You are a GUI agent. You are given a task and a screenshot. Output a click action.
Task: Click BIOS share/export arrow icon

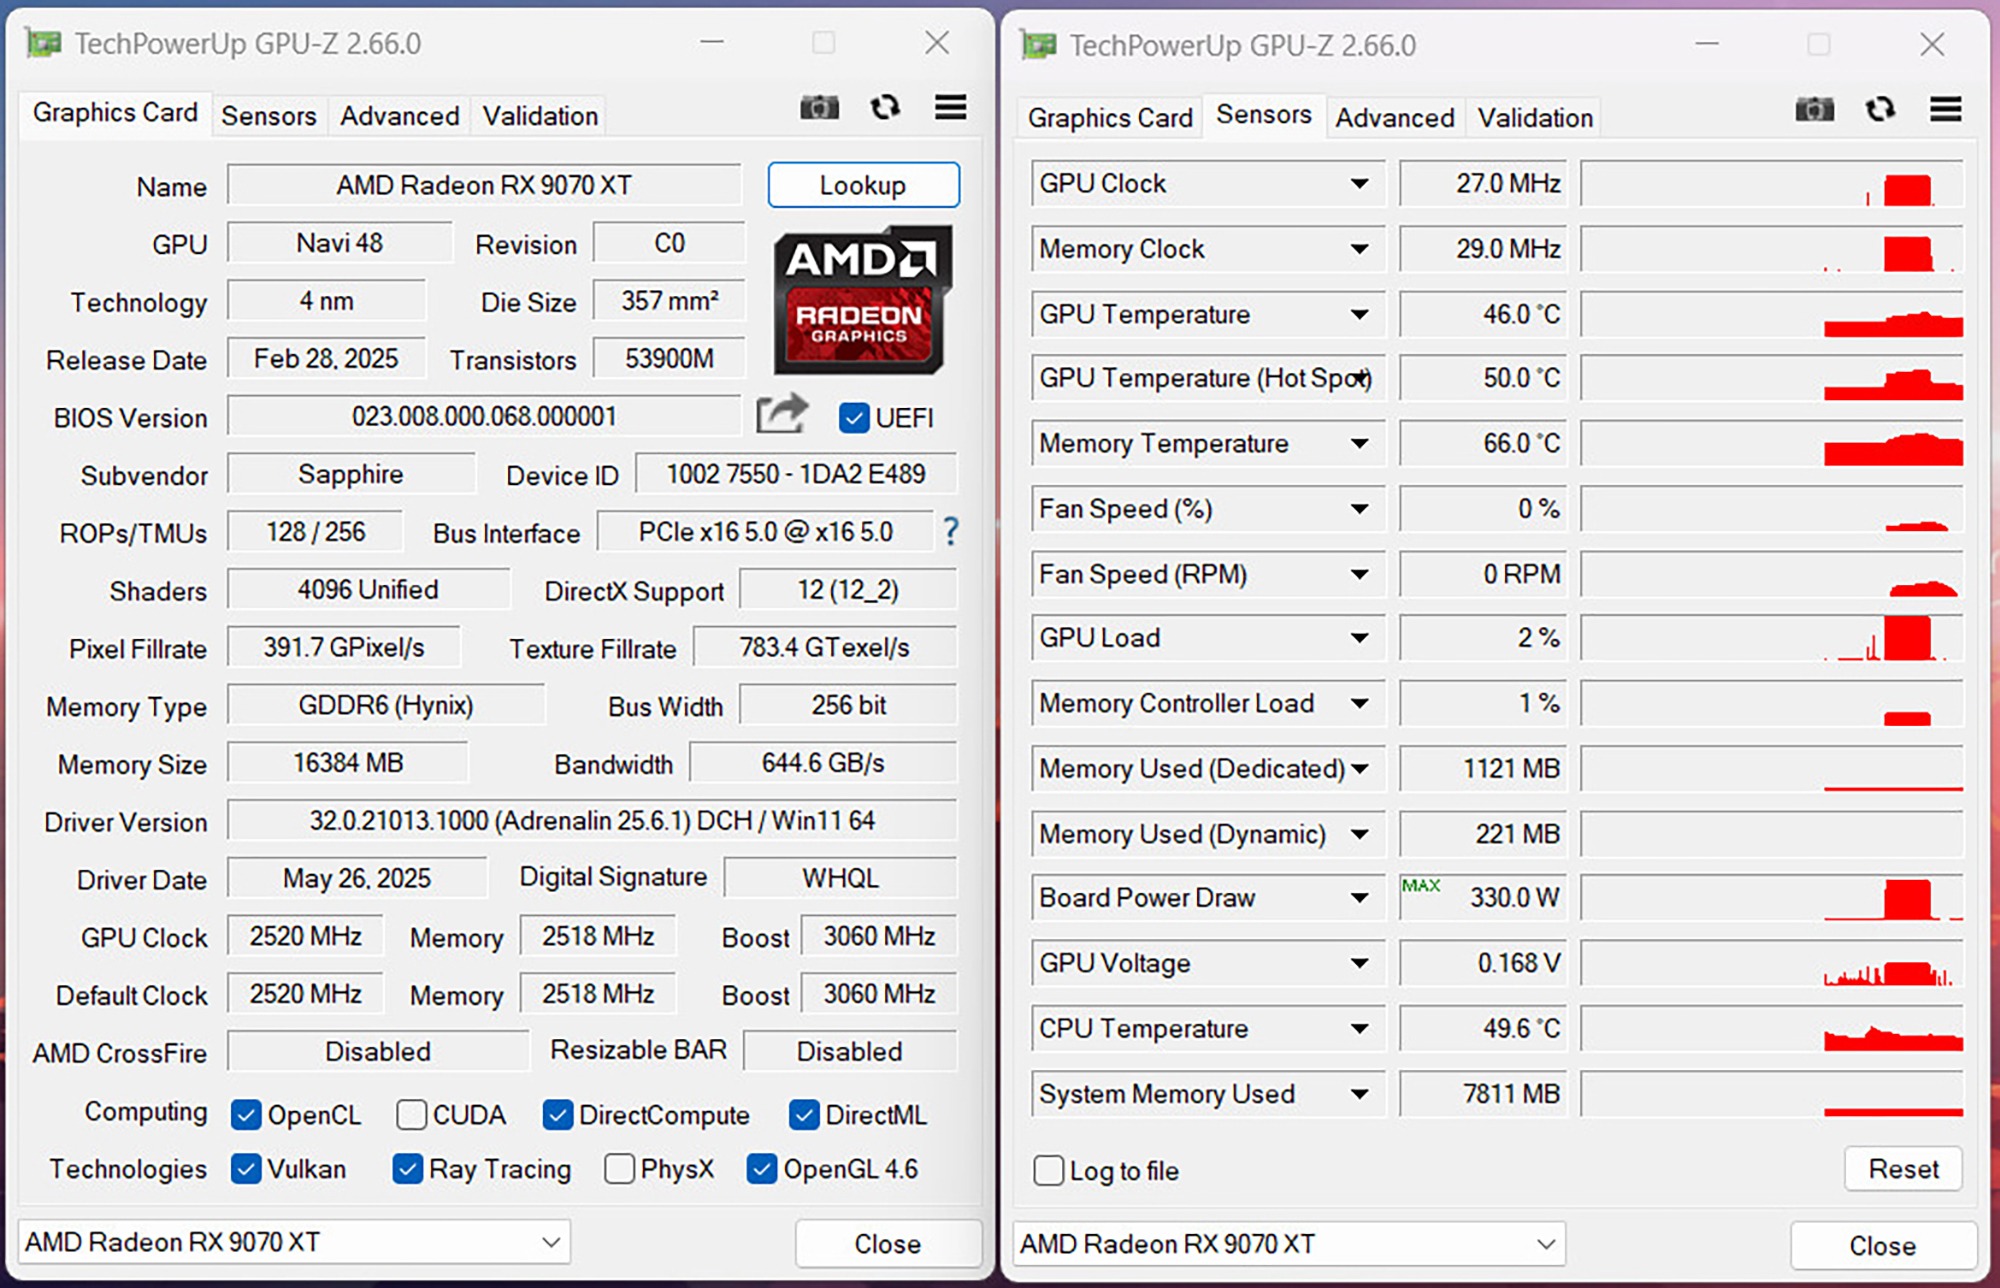781,414
